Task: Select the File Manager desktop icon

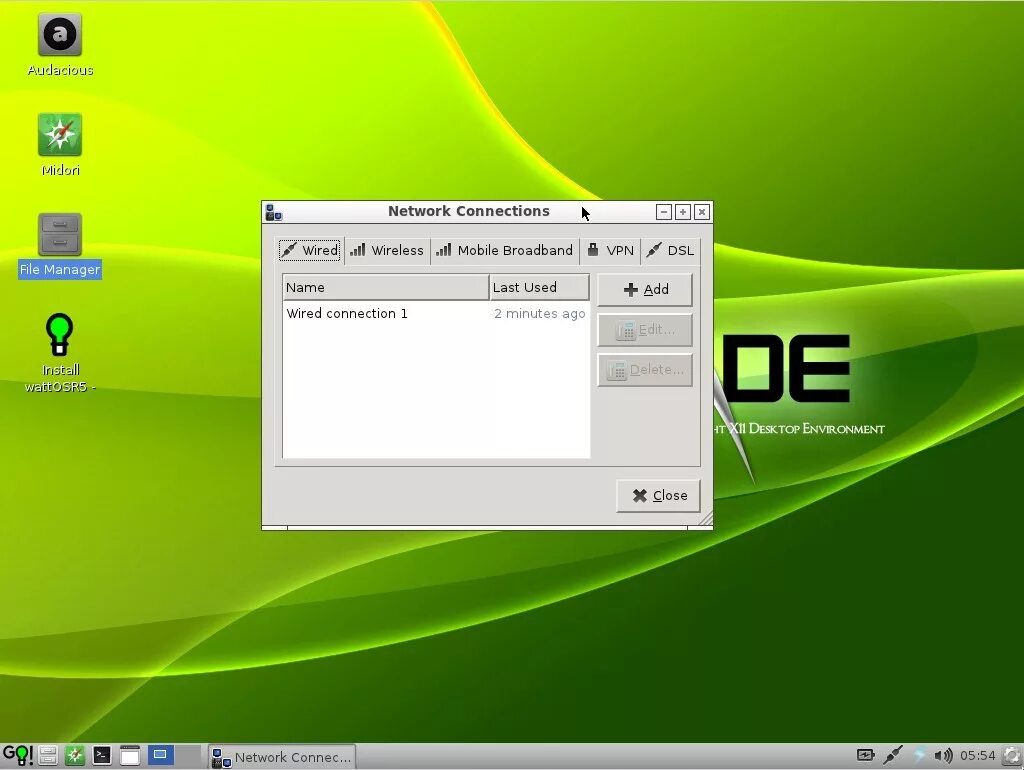Action: [x=59, y=245]
